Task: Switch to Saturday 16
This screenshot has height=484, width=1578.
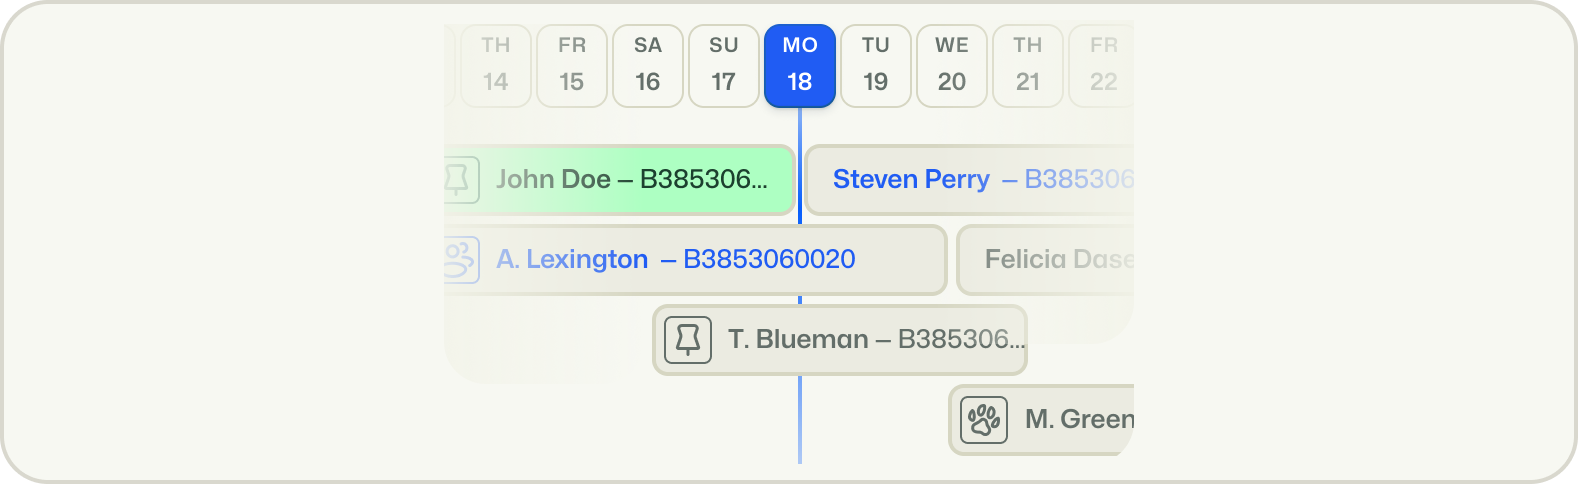Action: pos(648,66)
